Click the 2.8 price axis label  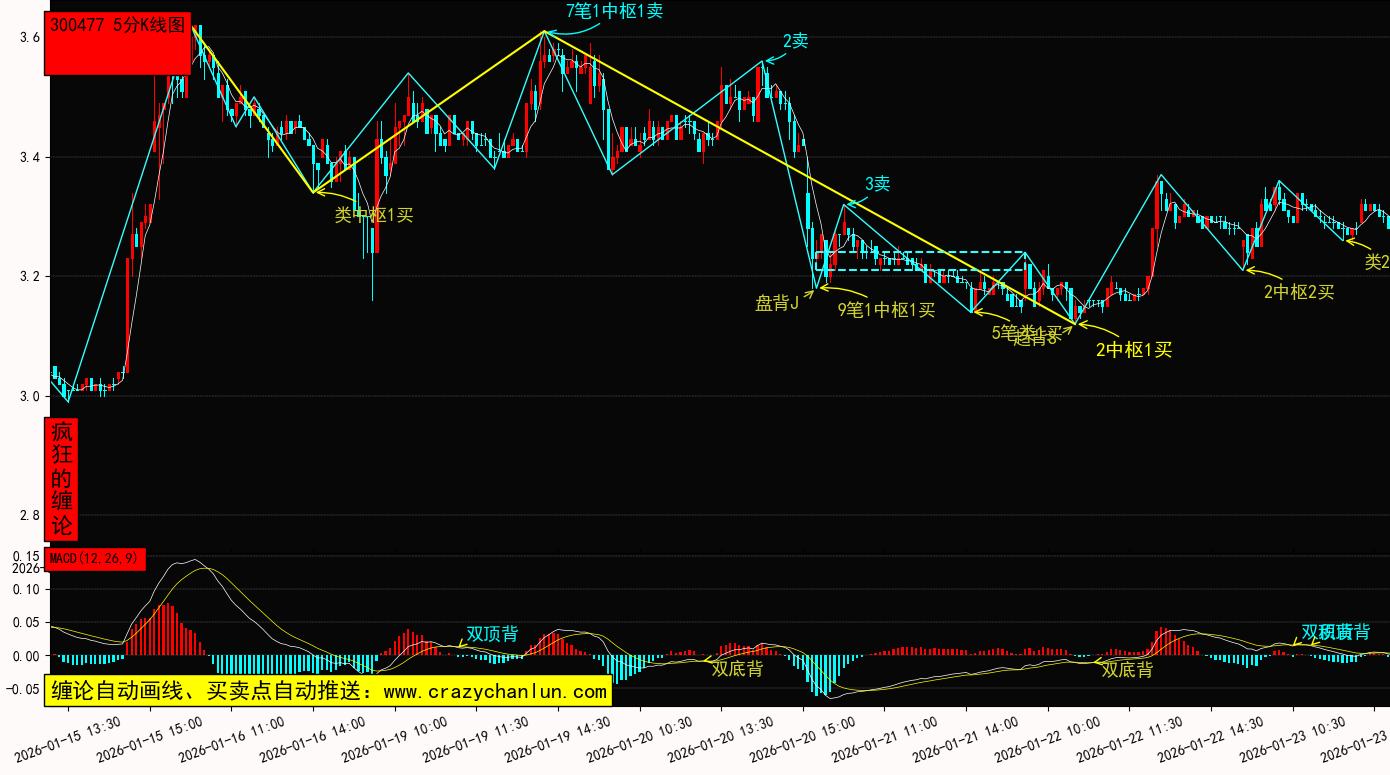coord(29,515)
